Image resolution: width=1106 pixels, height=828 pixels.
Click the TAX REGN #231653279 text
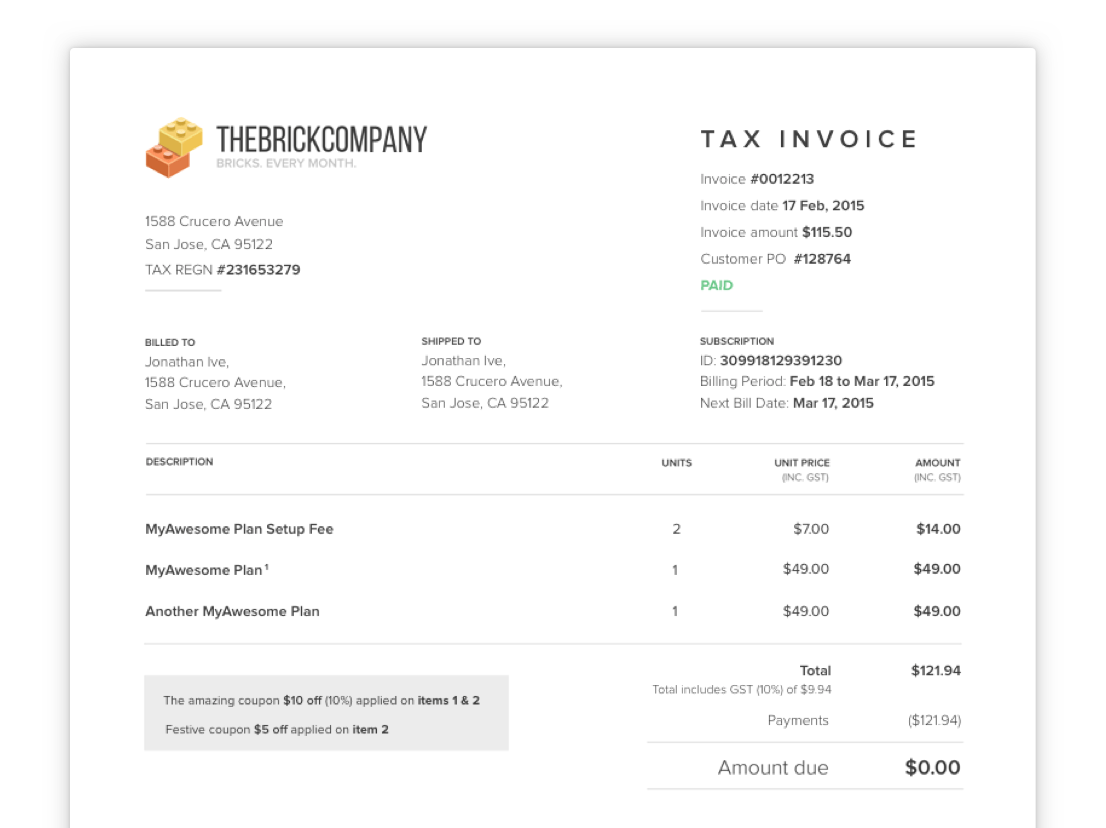(222, 270)
